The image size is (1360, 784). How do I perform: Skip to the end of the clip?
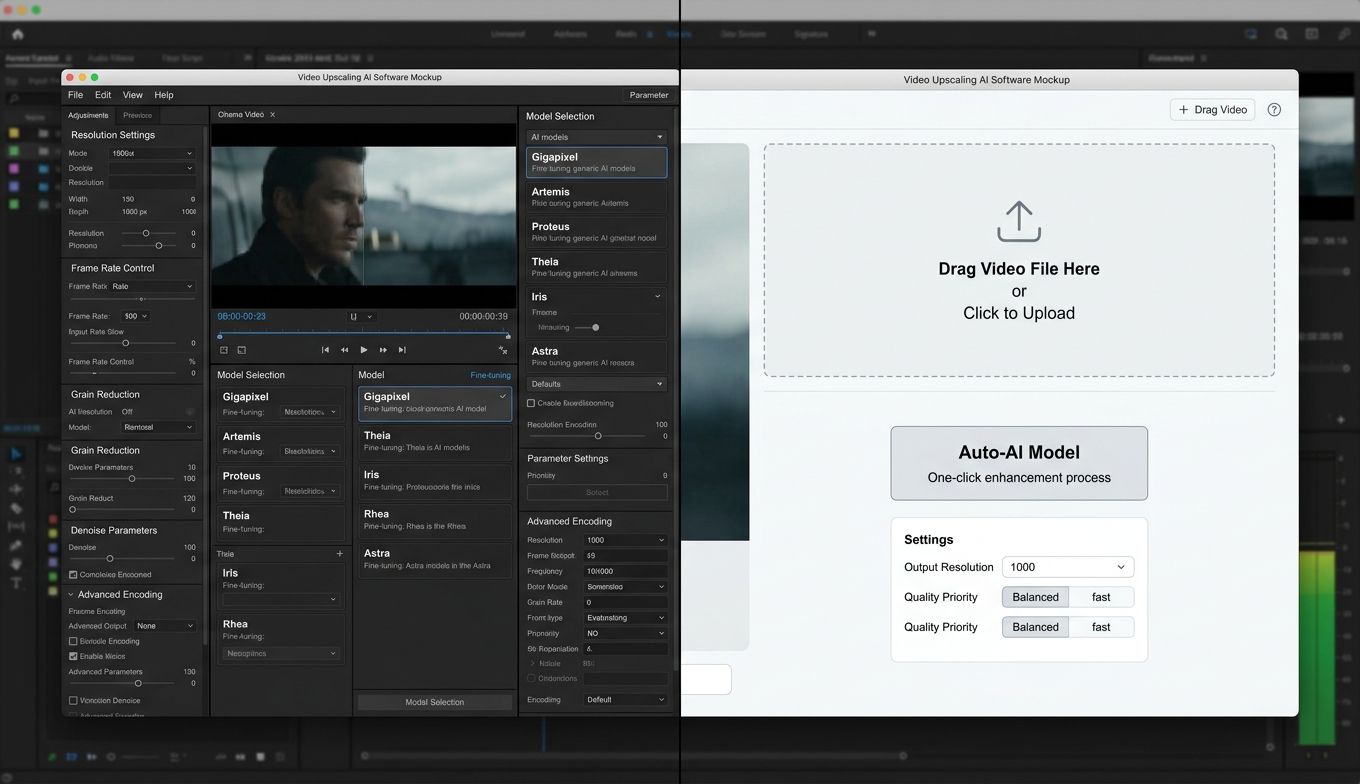pyautogui.click(x=402, y=350)
